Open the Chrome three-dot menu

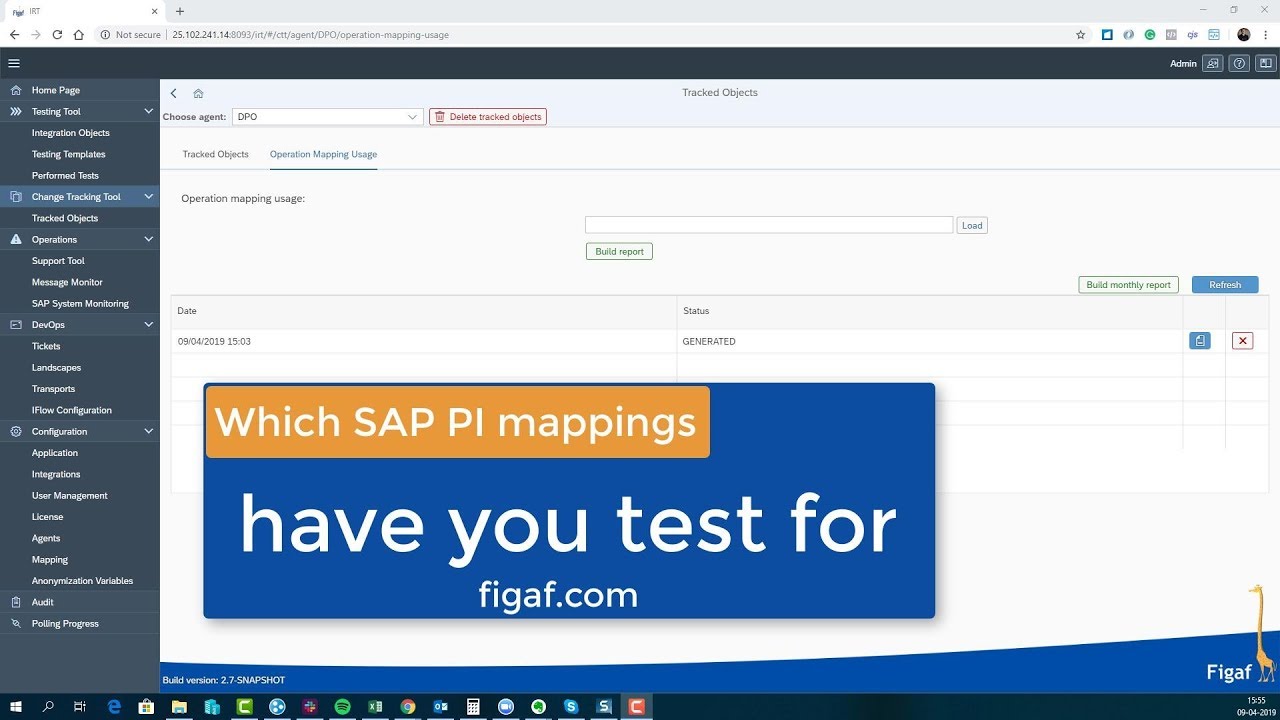tap(1265, 34)
